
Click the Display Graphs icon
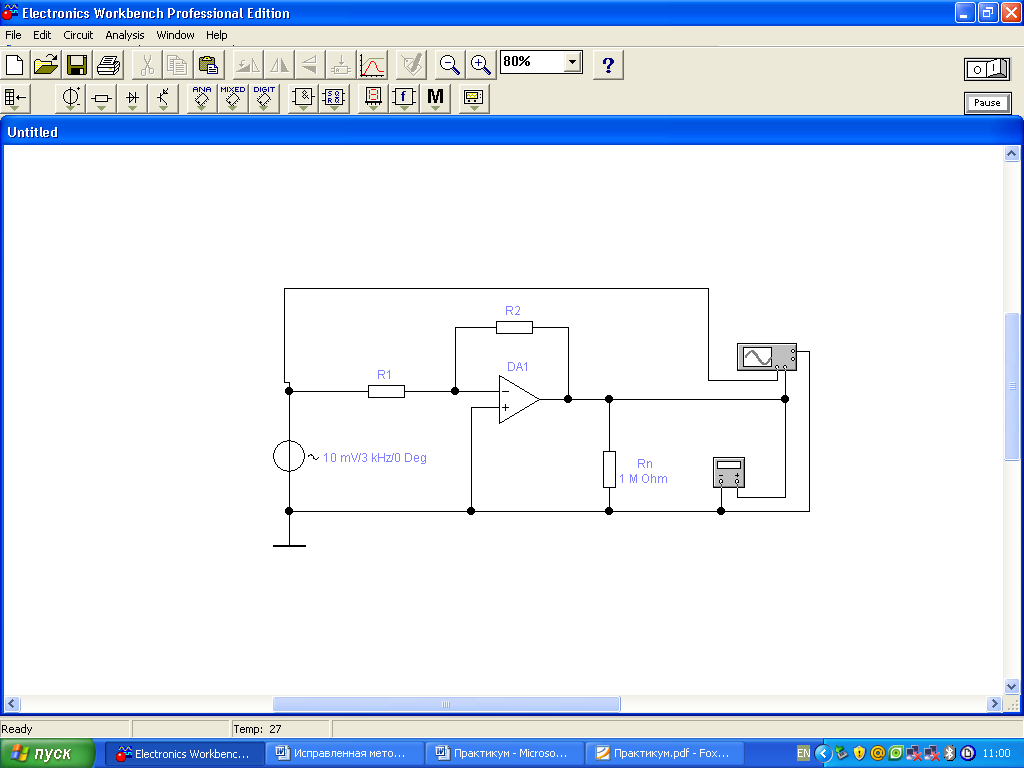pos(373,65)
